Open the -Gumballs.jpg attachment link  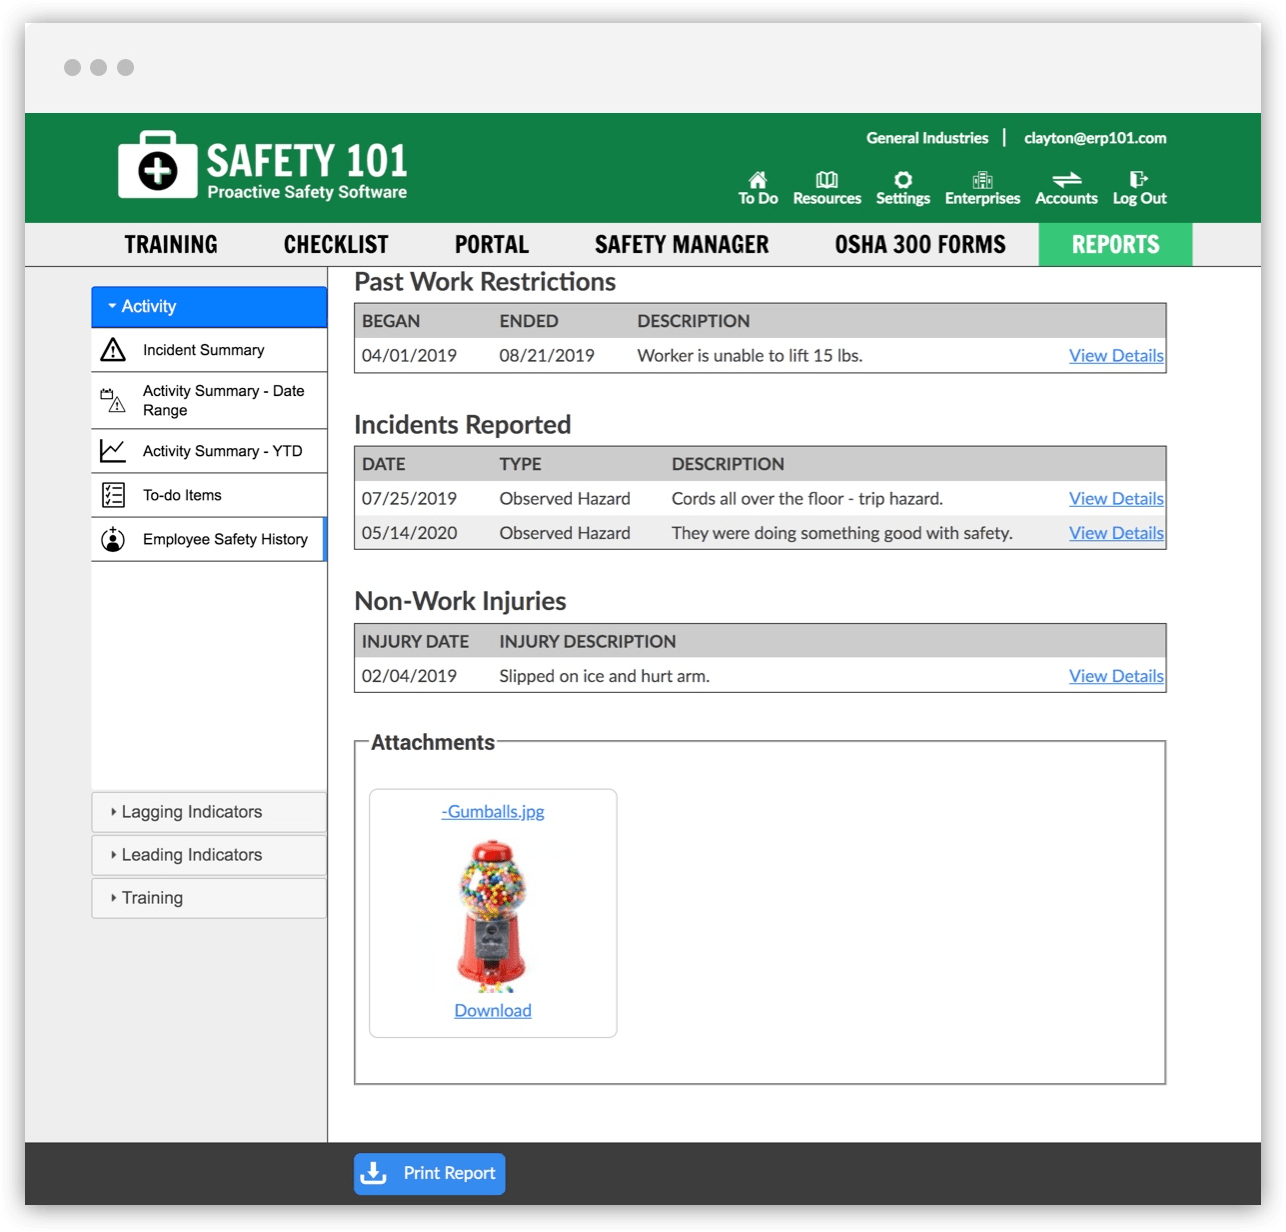[x=493, y=812]
